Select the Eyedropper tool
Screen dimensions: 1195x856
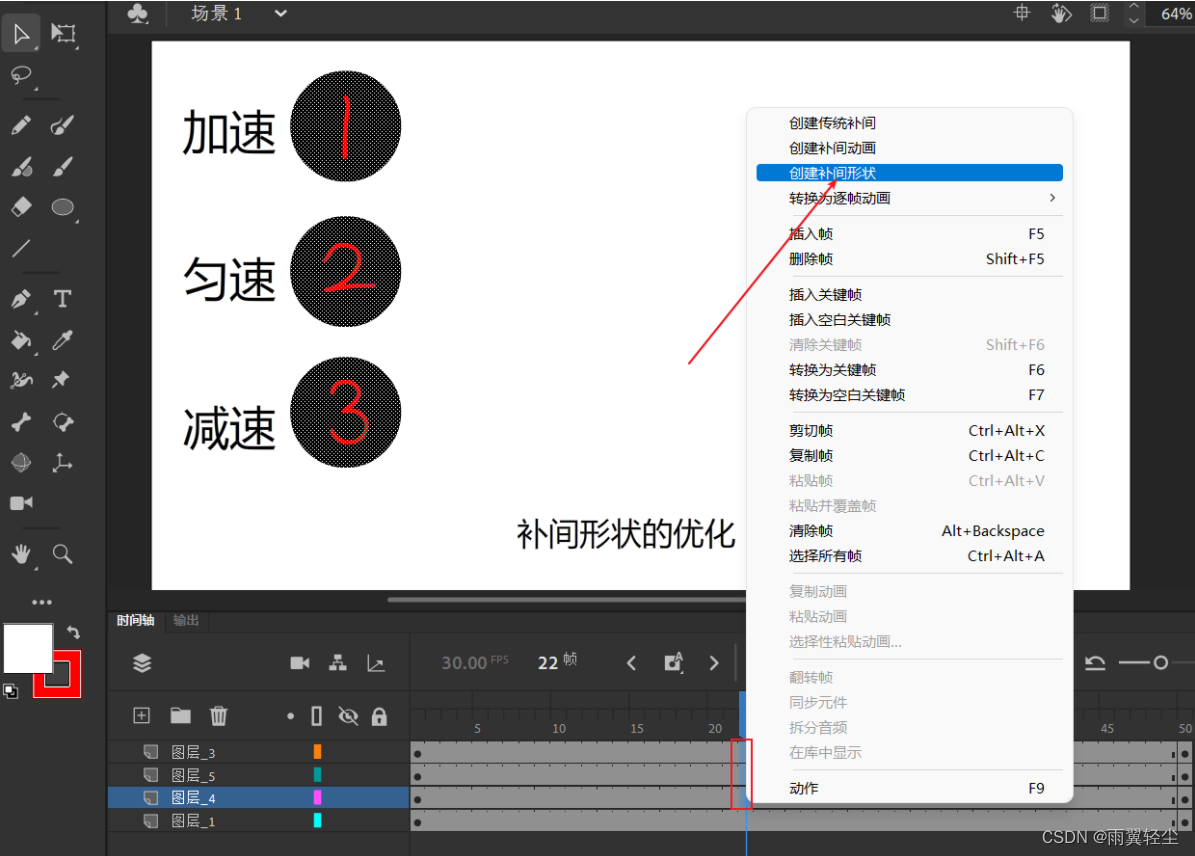click(x=62, y=340)
